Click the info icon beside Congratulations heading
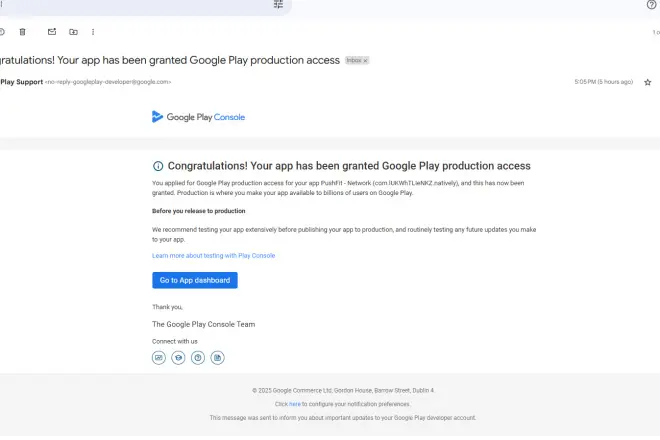This screenshot has height=440, width=660. (x=158, y=166)
